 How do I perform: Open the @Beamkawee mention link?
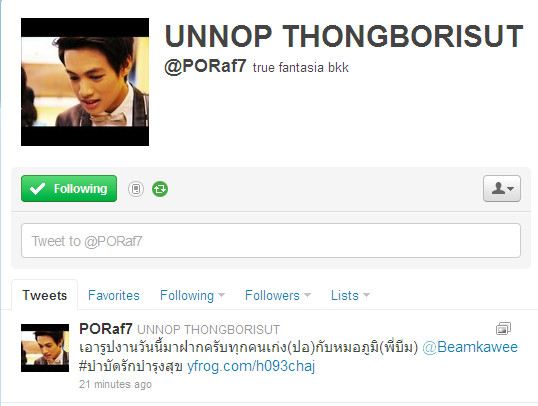[470, 347]
